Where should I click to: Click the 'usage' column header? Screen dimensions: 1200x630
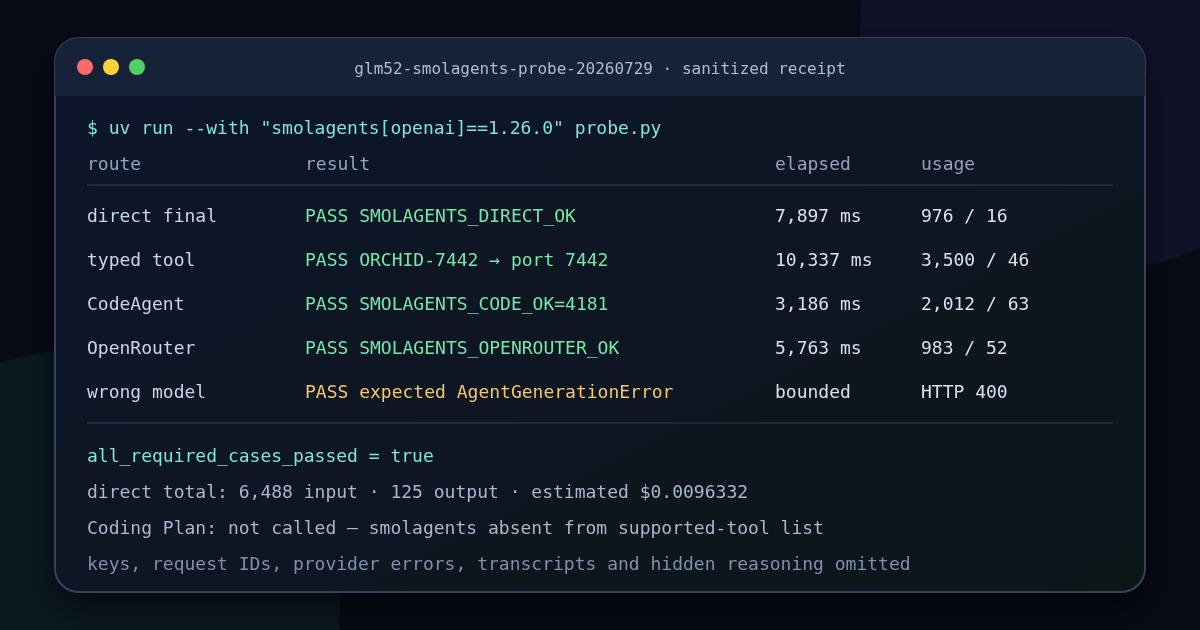click(x=948, y=164)
